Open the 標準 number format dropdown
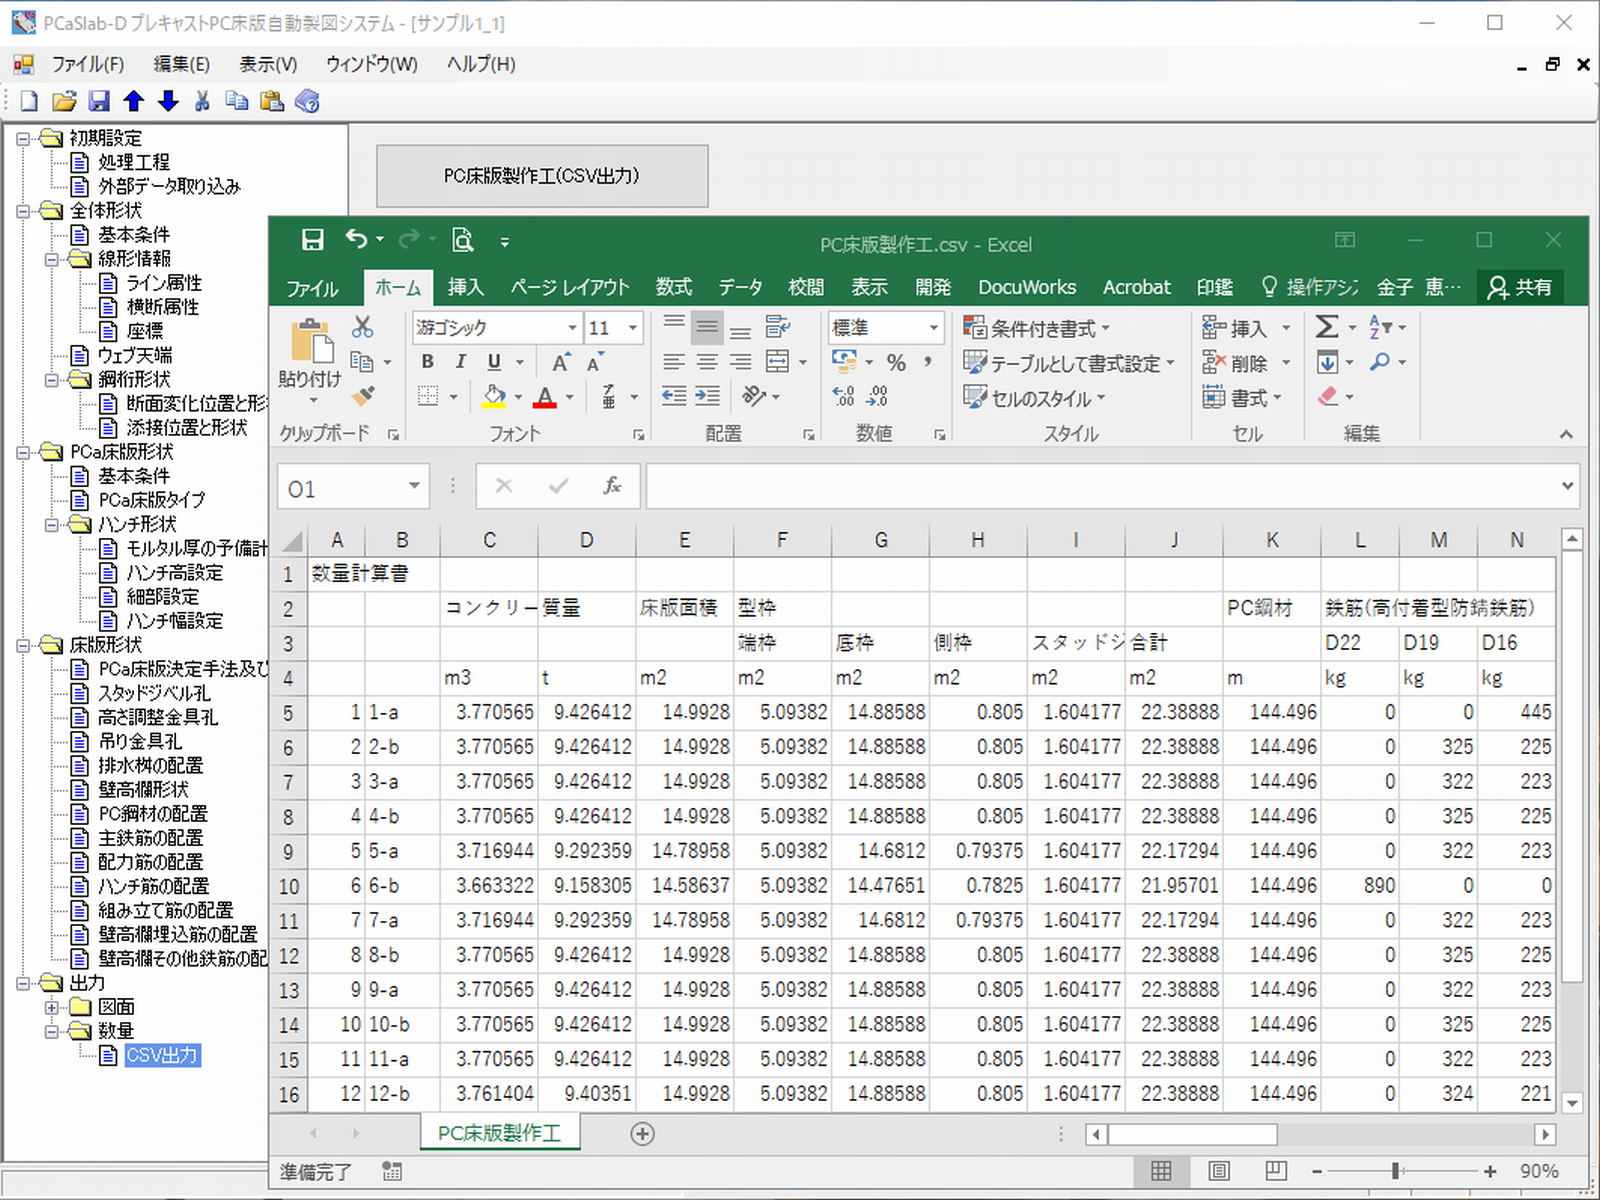 click(933, 328)
